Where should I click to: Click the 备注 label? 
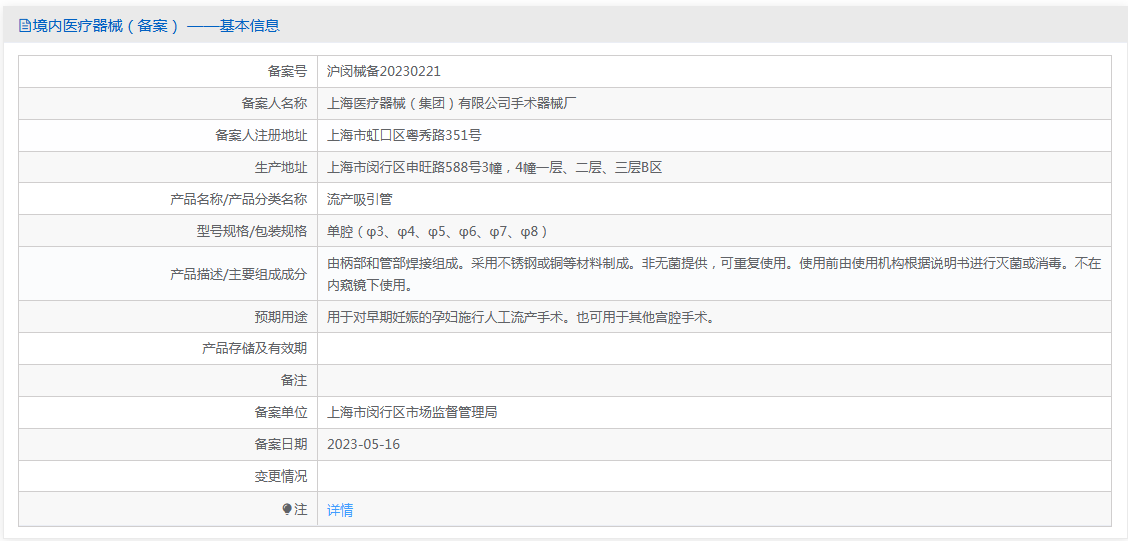coord(294,381)
